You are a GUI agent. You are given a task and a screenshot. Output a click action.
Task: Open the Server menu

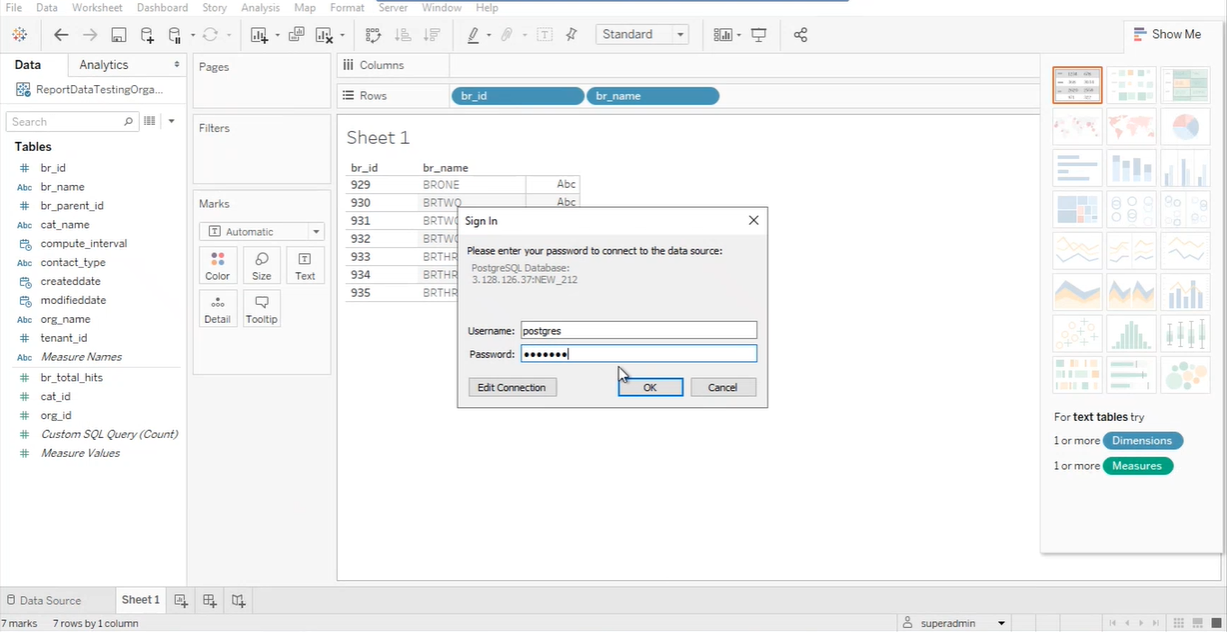point(393,7)
